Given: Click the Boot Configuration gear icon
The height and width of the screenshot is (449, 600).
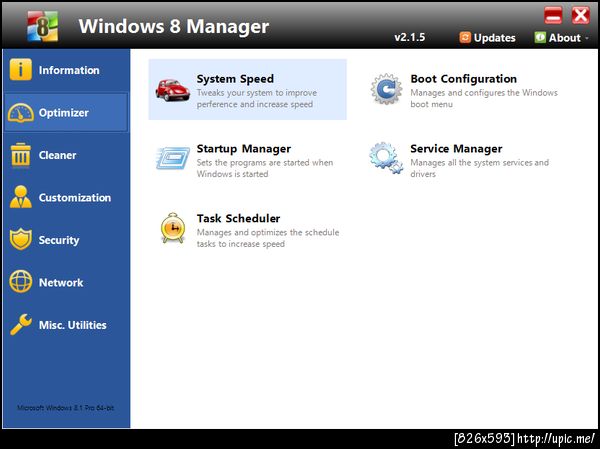Looking at the screenshot, I should click(386, 89).
